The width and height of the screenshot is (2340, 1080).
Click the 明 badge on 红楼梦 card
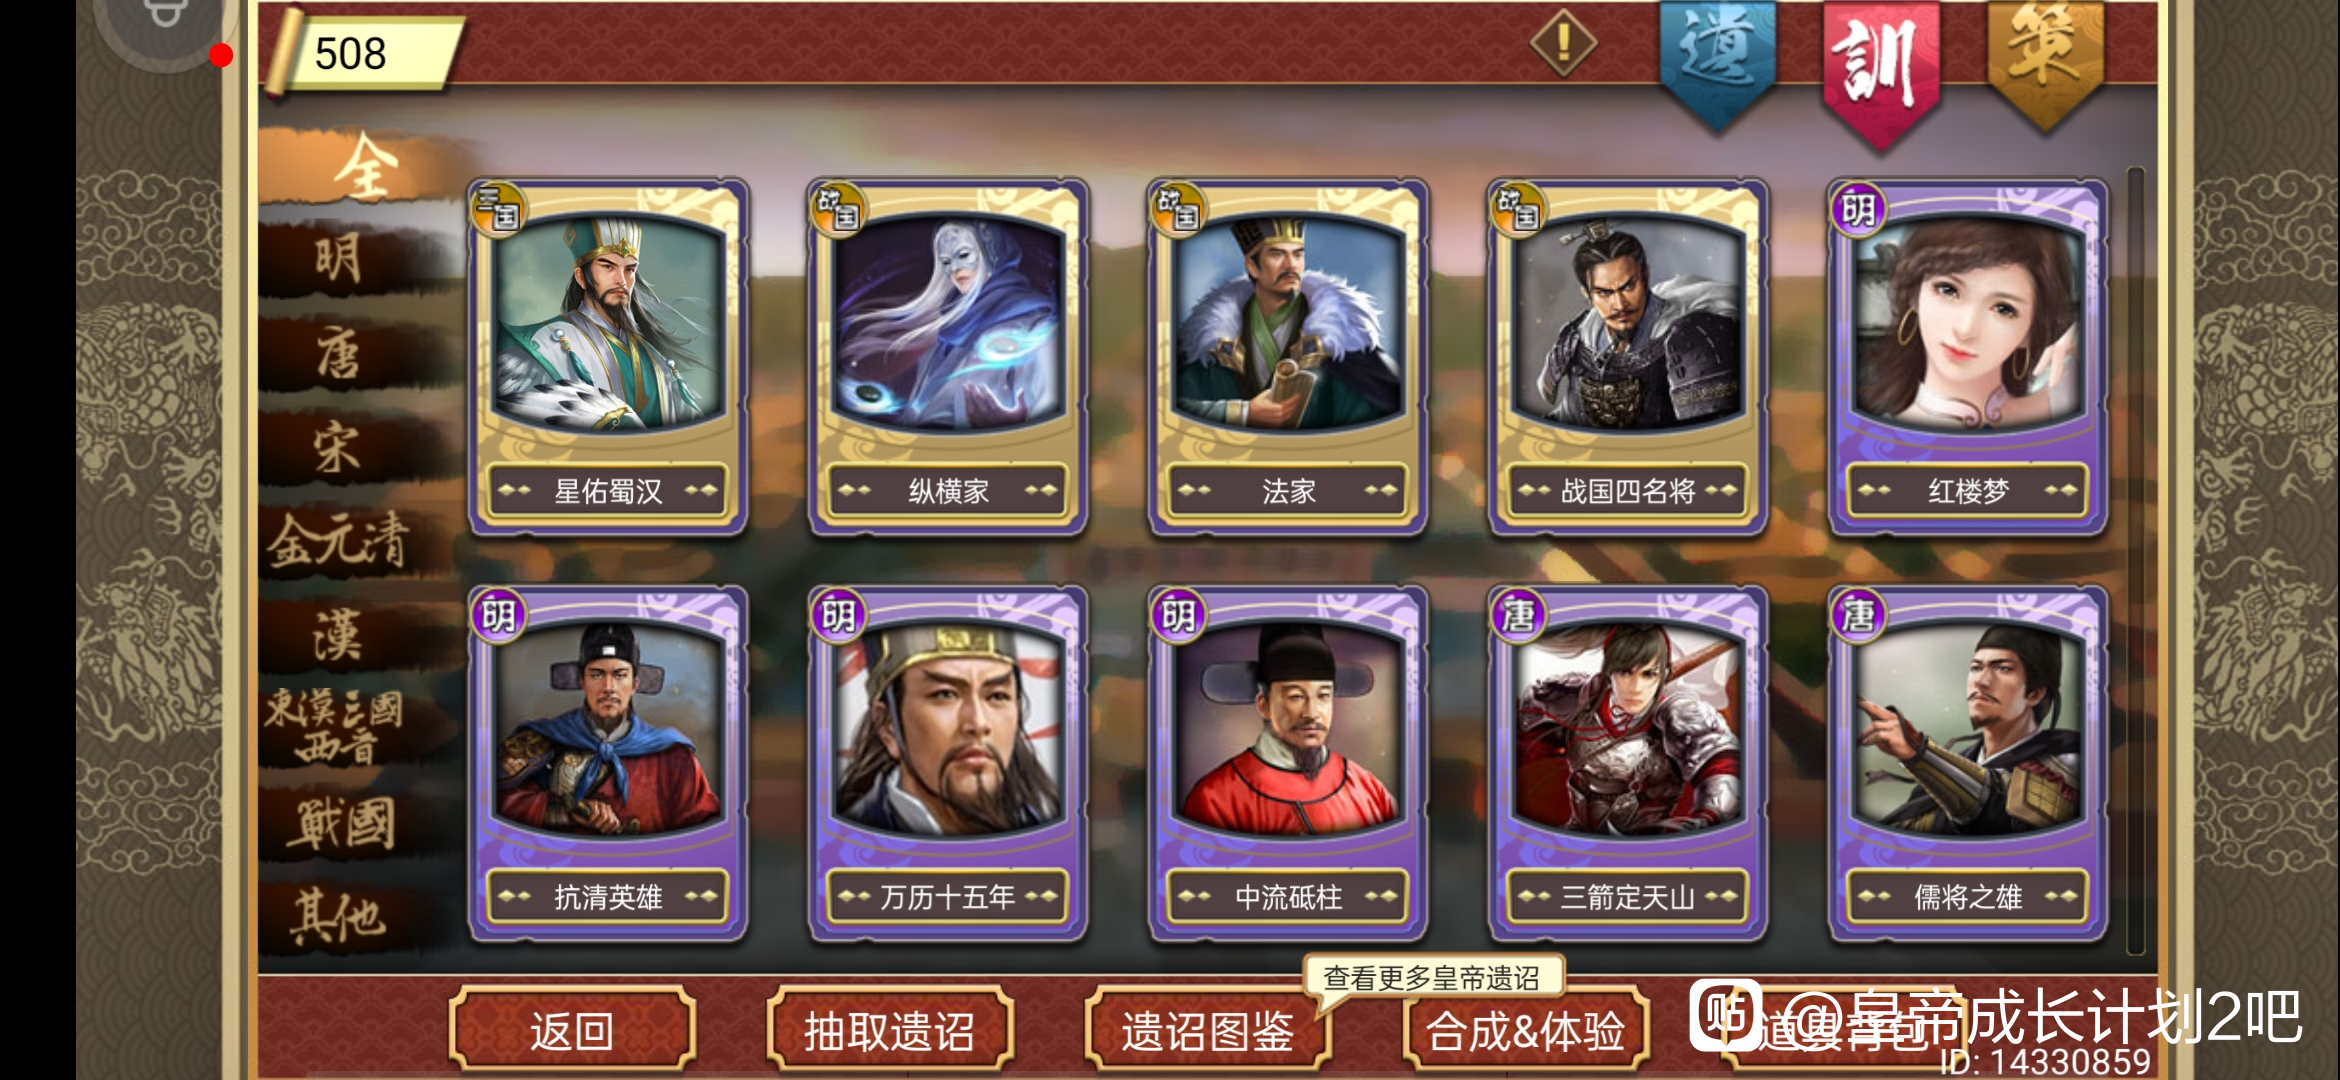pyautogui.click(x=1857, y=210)
